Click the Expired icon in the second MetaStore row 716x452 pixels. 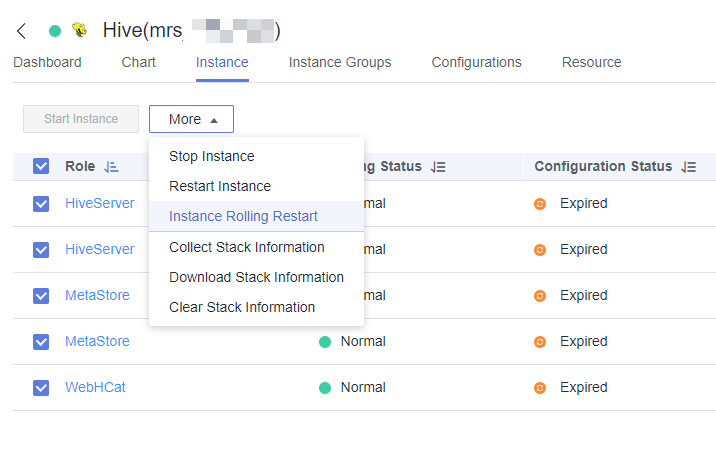coord(540,342)
